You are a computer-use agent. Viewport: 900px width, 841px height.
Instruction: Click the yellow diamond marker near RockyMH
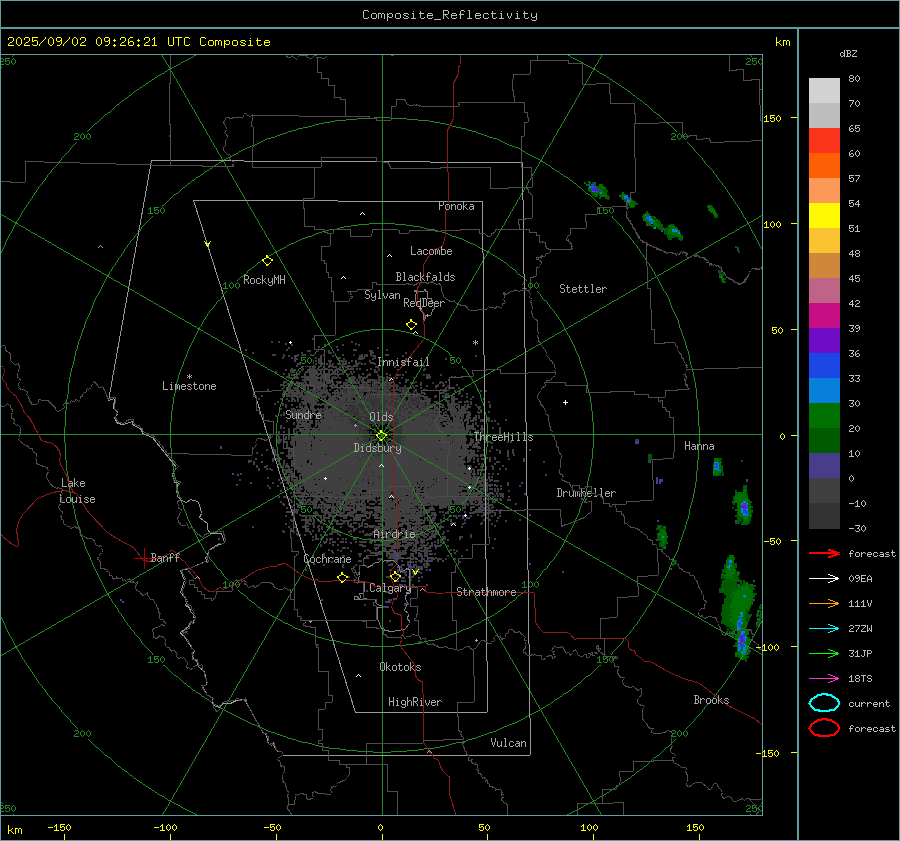[267, 261]
